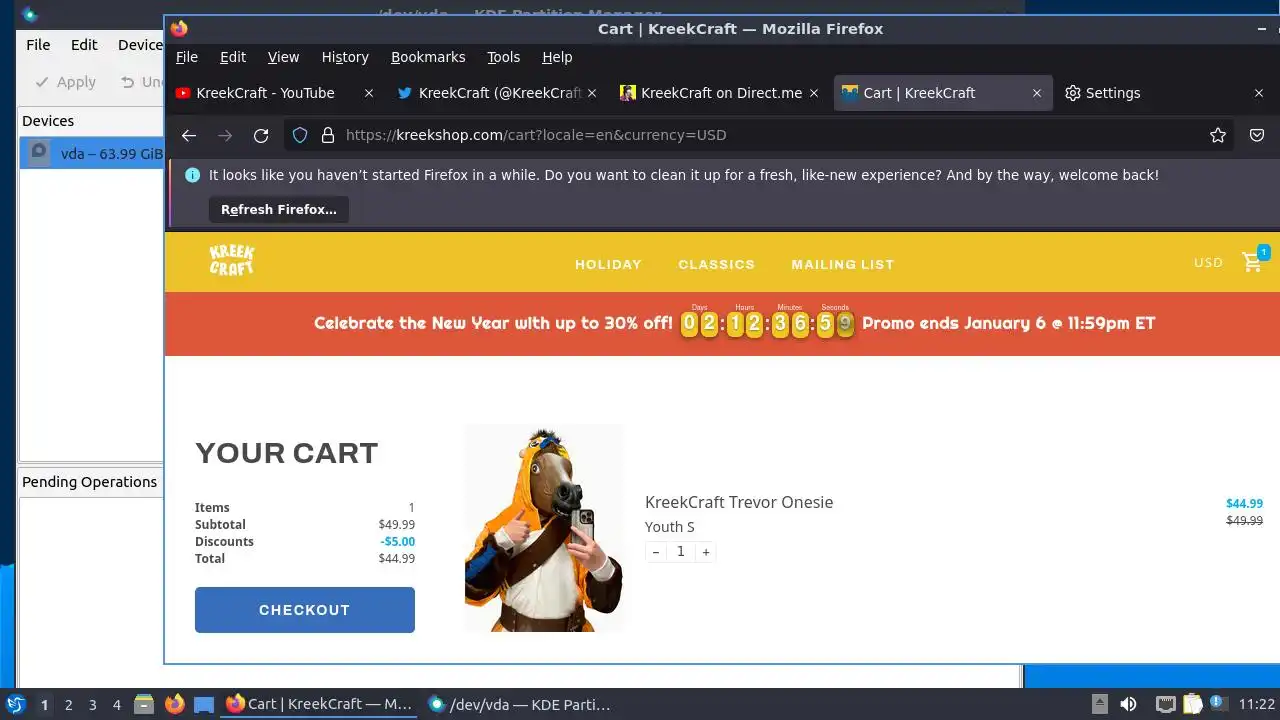Screen dimensions: 1280x720
Task: Open Firefox View menu
Action: [283, 57]
